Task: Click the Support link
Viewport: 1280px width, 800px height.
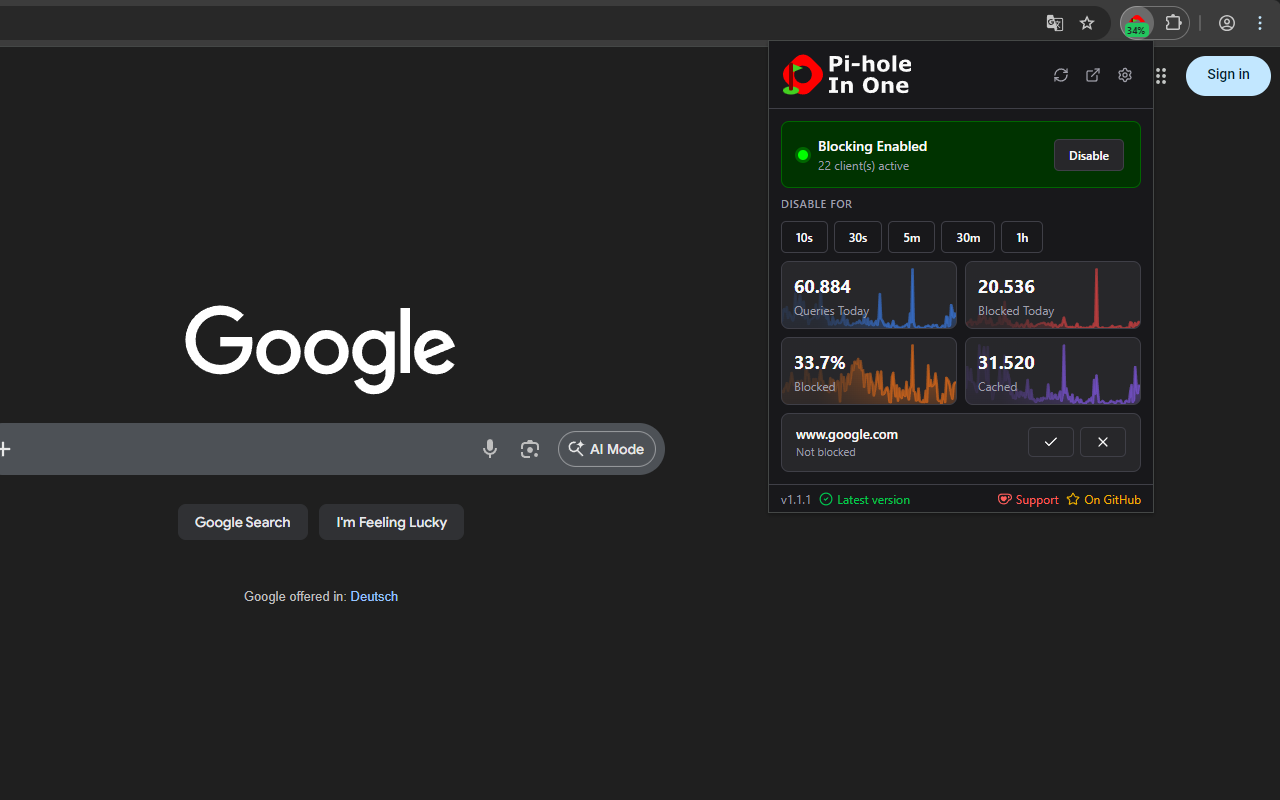Action: [x=1028, y=500]
